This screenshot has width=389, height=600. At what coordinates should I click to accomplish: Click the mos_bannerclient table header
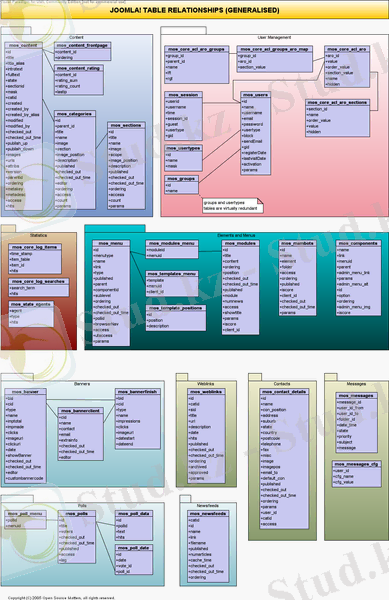pyautogui.click(x=80, y=411)
